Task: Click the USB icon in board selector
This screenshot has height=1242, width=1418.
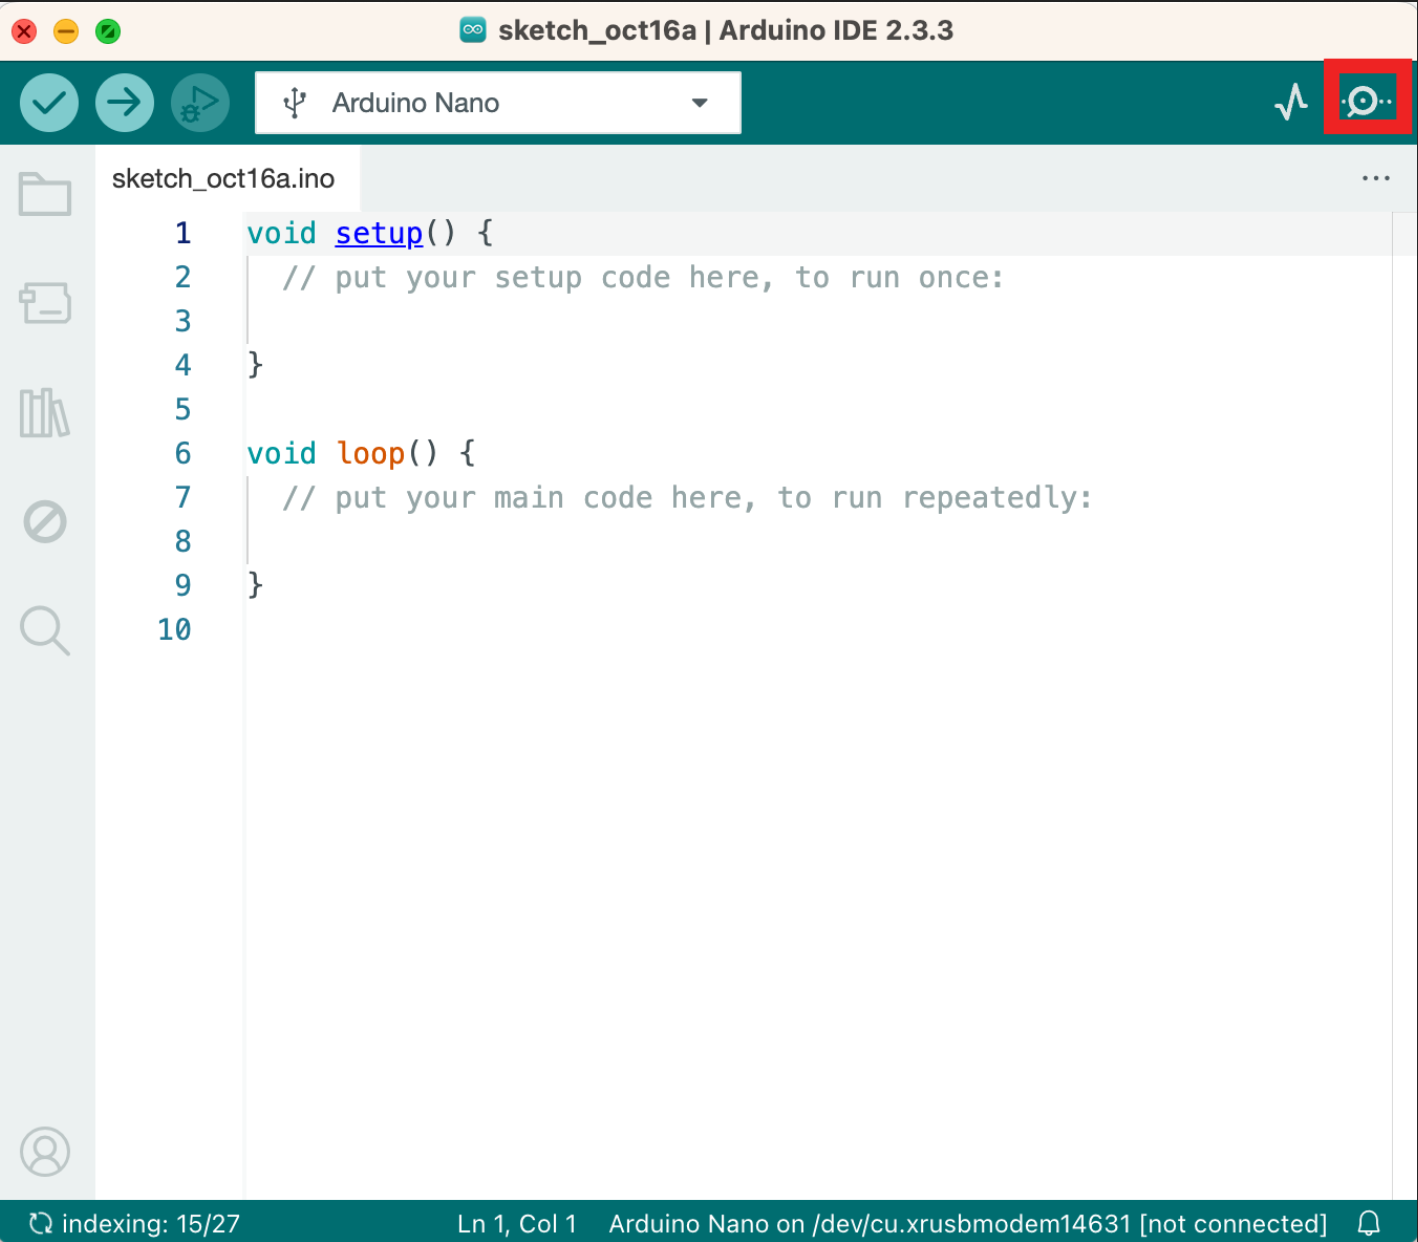Action: [294, 102]
